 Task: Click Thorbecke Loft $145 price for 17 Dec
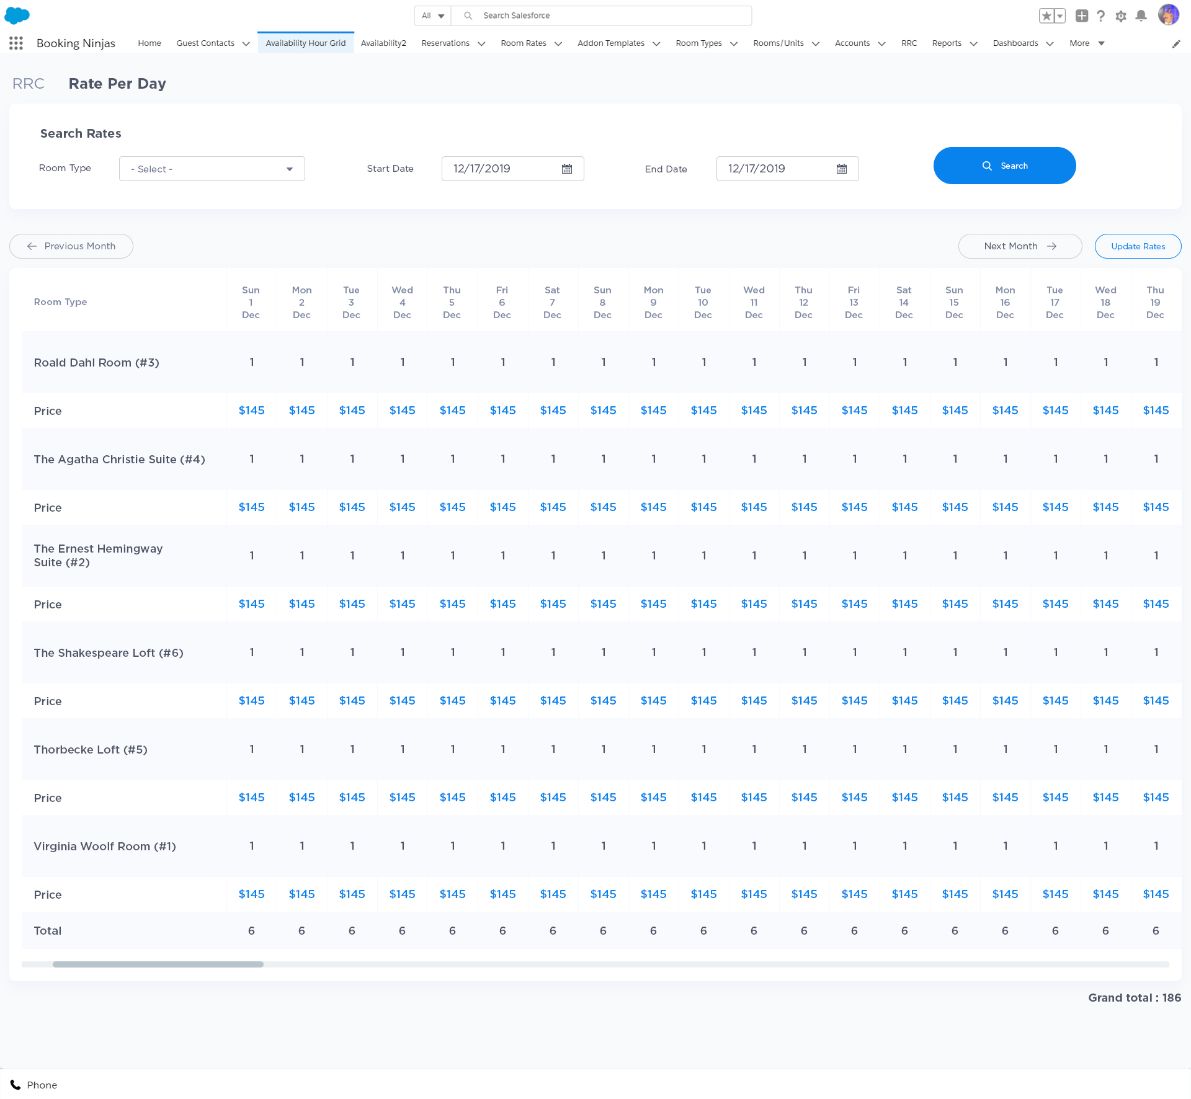click(x=1055, y=797)
